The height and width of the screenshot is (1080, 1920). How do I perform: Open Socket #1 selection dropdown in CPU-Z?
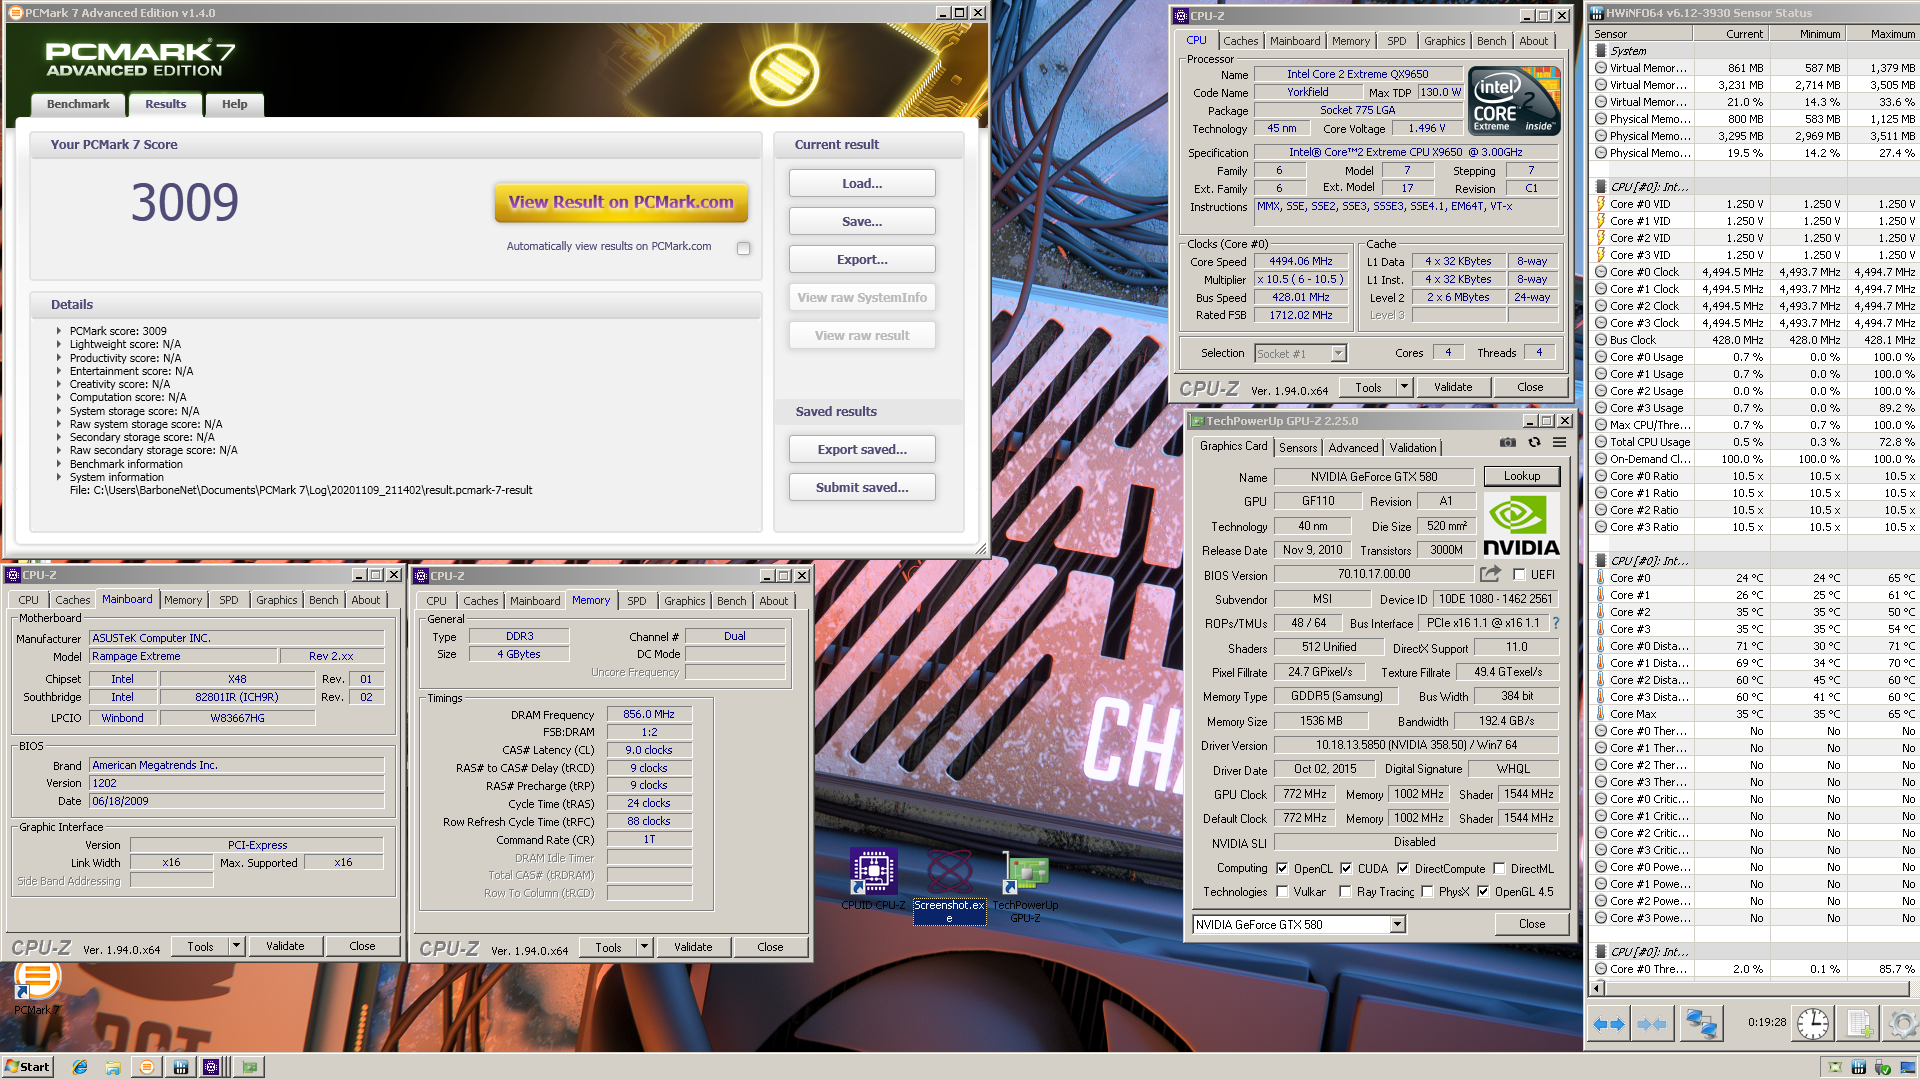pyautogui.click(x=1300, y=354)
